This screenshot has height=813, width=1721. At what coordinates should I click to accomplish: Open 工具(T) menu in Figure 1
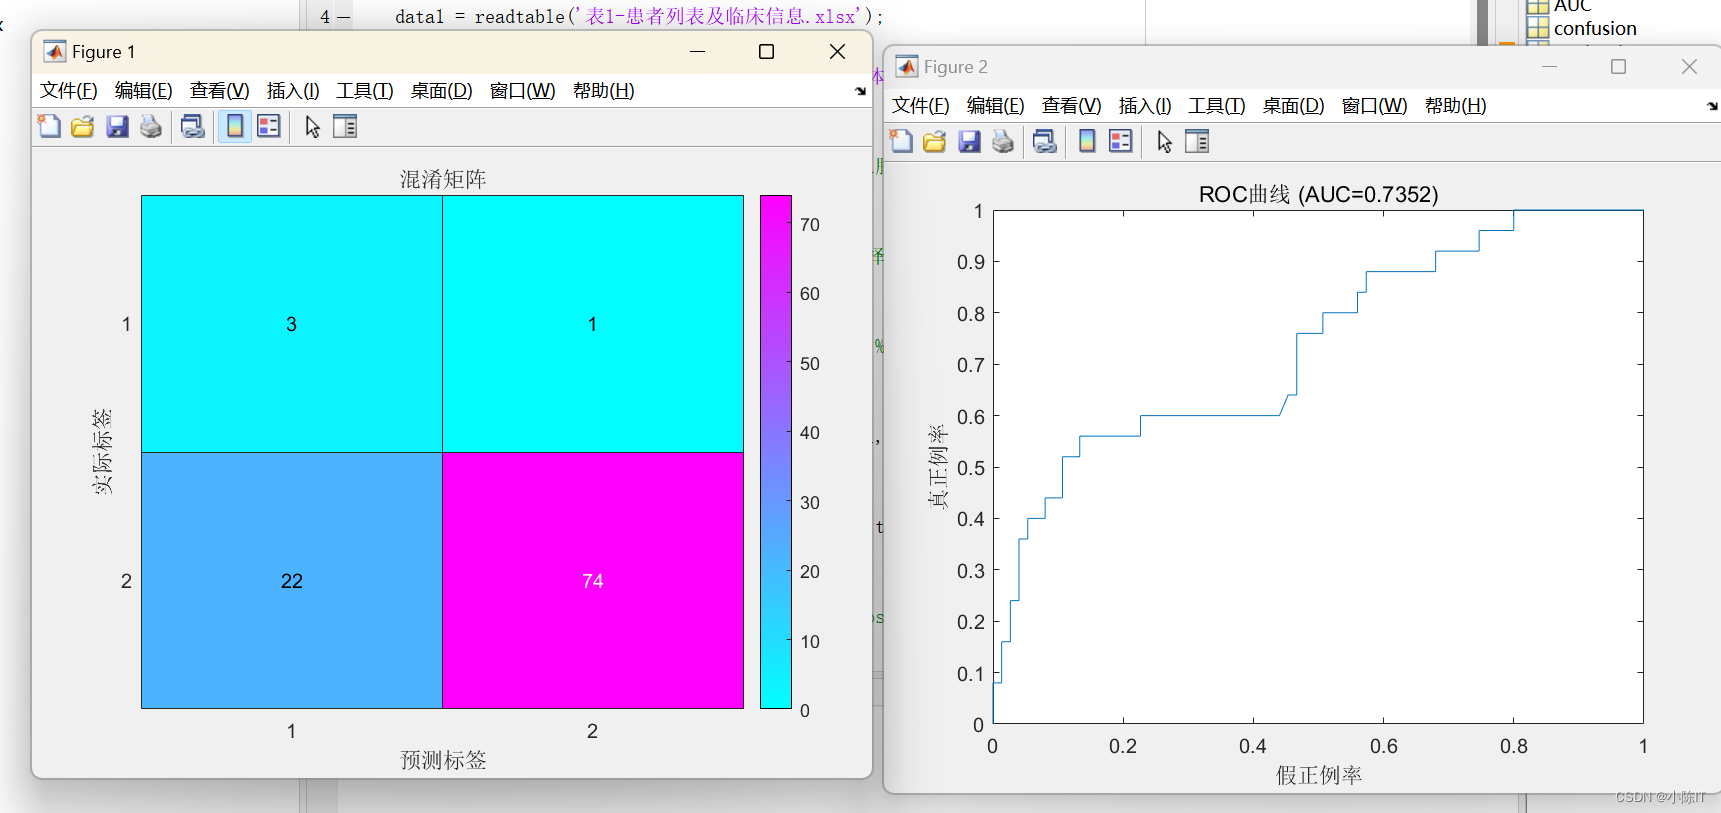coord(365,91)
